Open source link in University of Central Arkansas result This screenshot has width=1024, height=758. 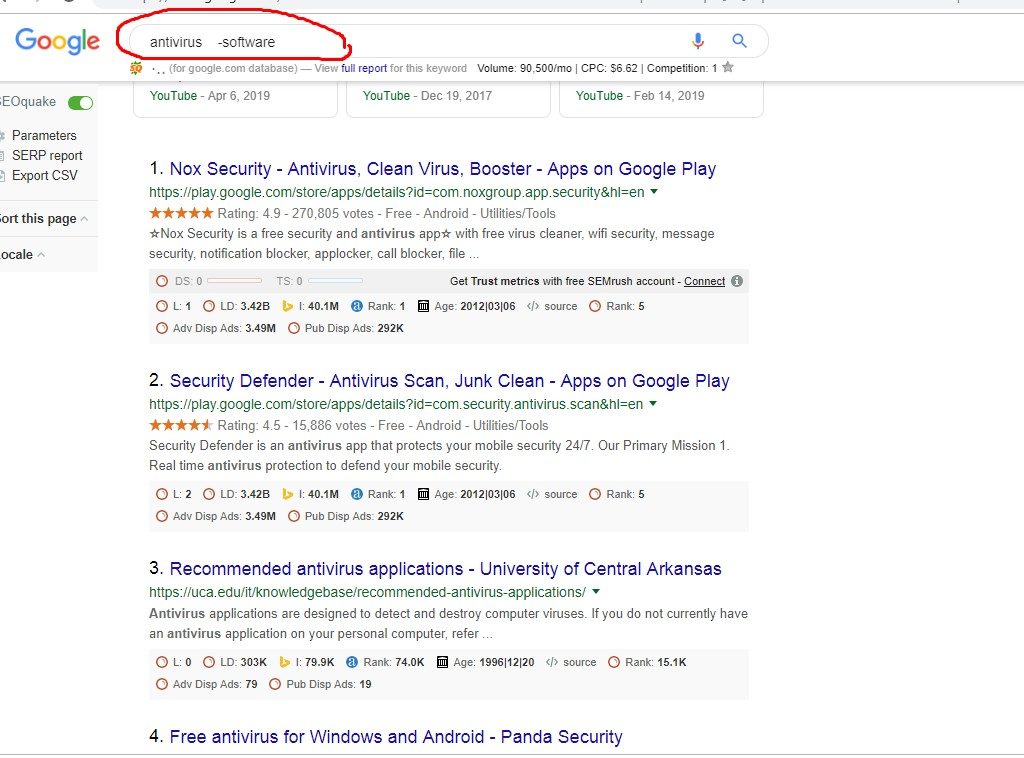571,662
